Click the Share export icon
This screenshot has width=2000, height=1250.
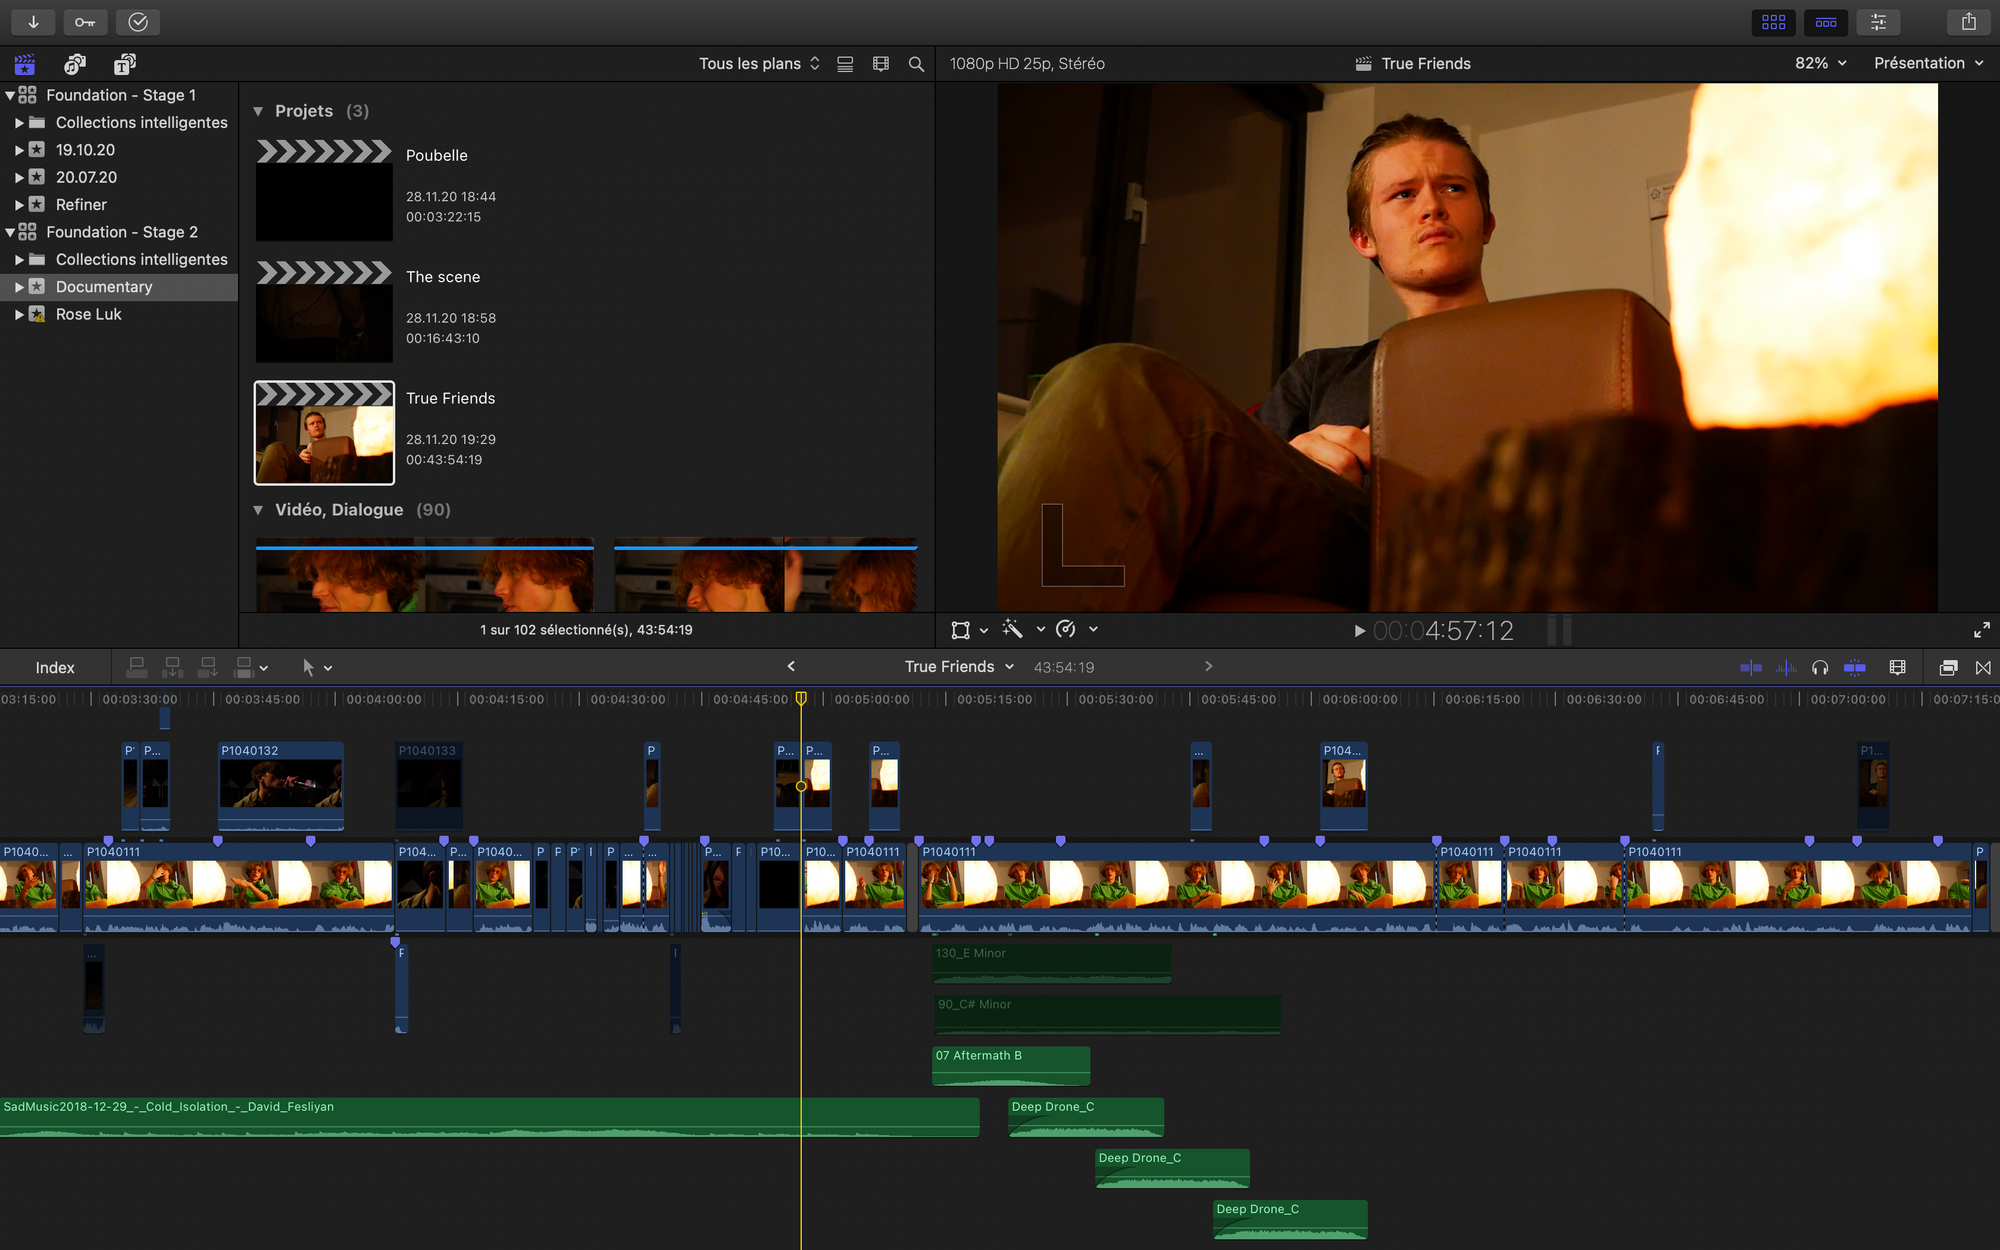point(1969,22)
